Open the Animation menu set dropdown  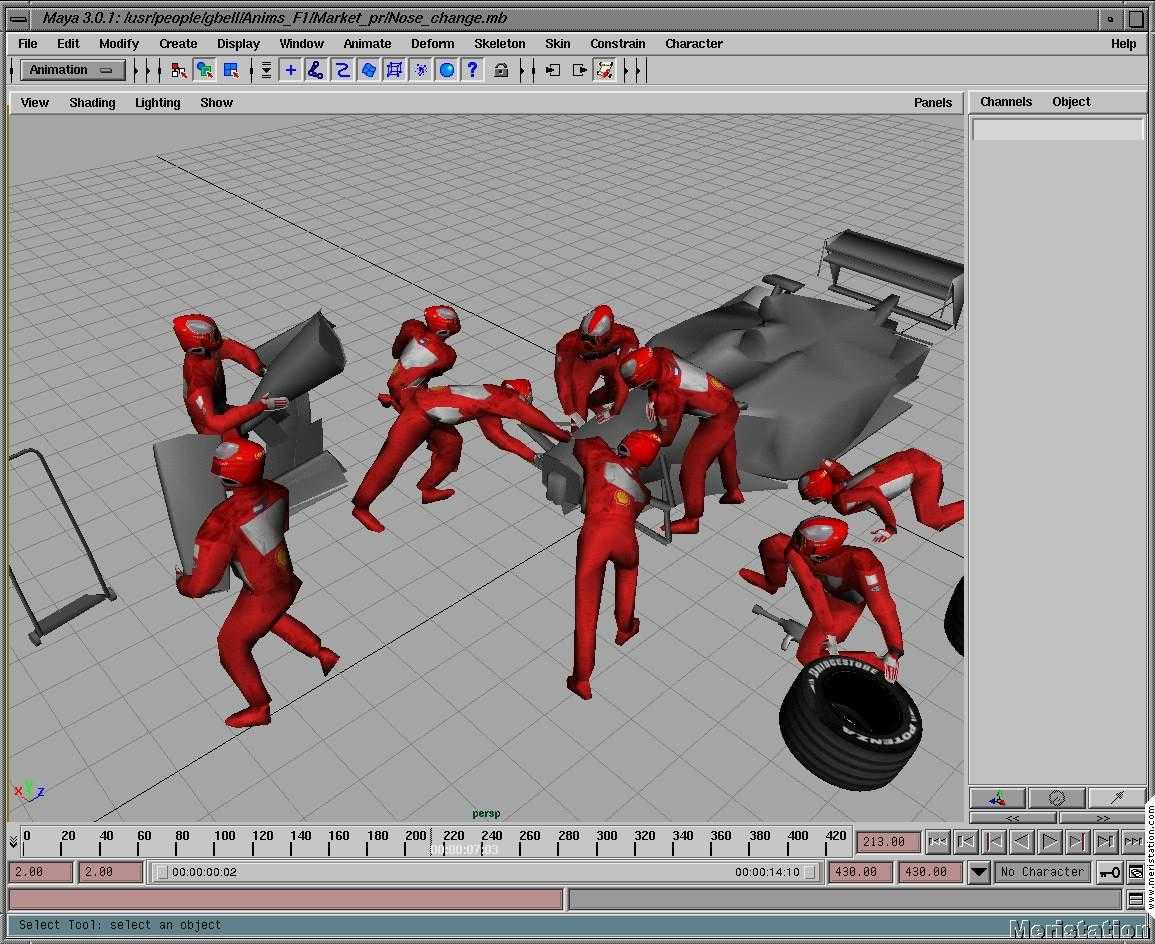71,70
